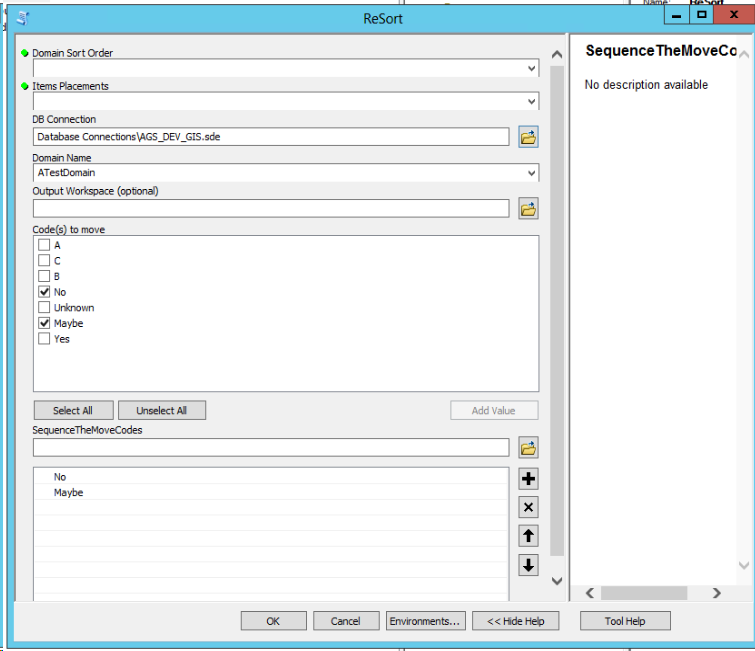Check the A code checkbox
This screenshot has width=755, height=651.
tap(44, 245)
